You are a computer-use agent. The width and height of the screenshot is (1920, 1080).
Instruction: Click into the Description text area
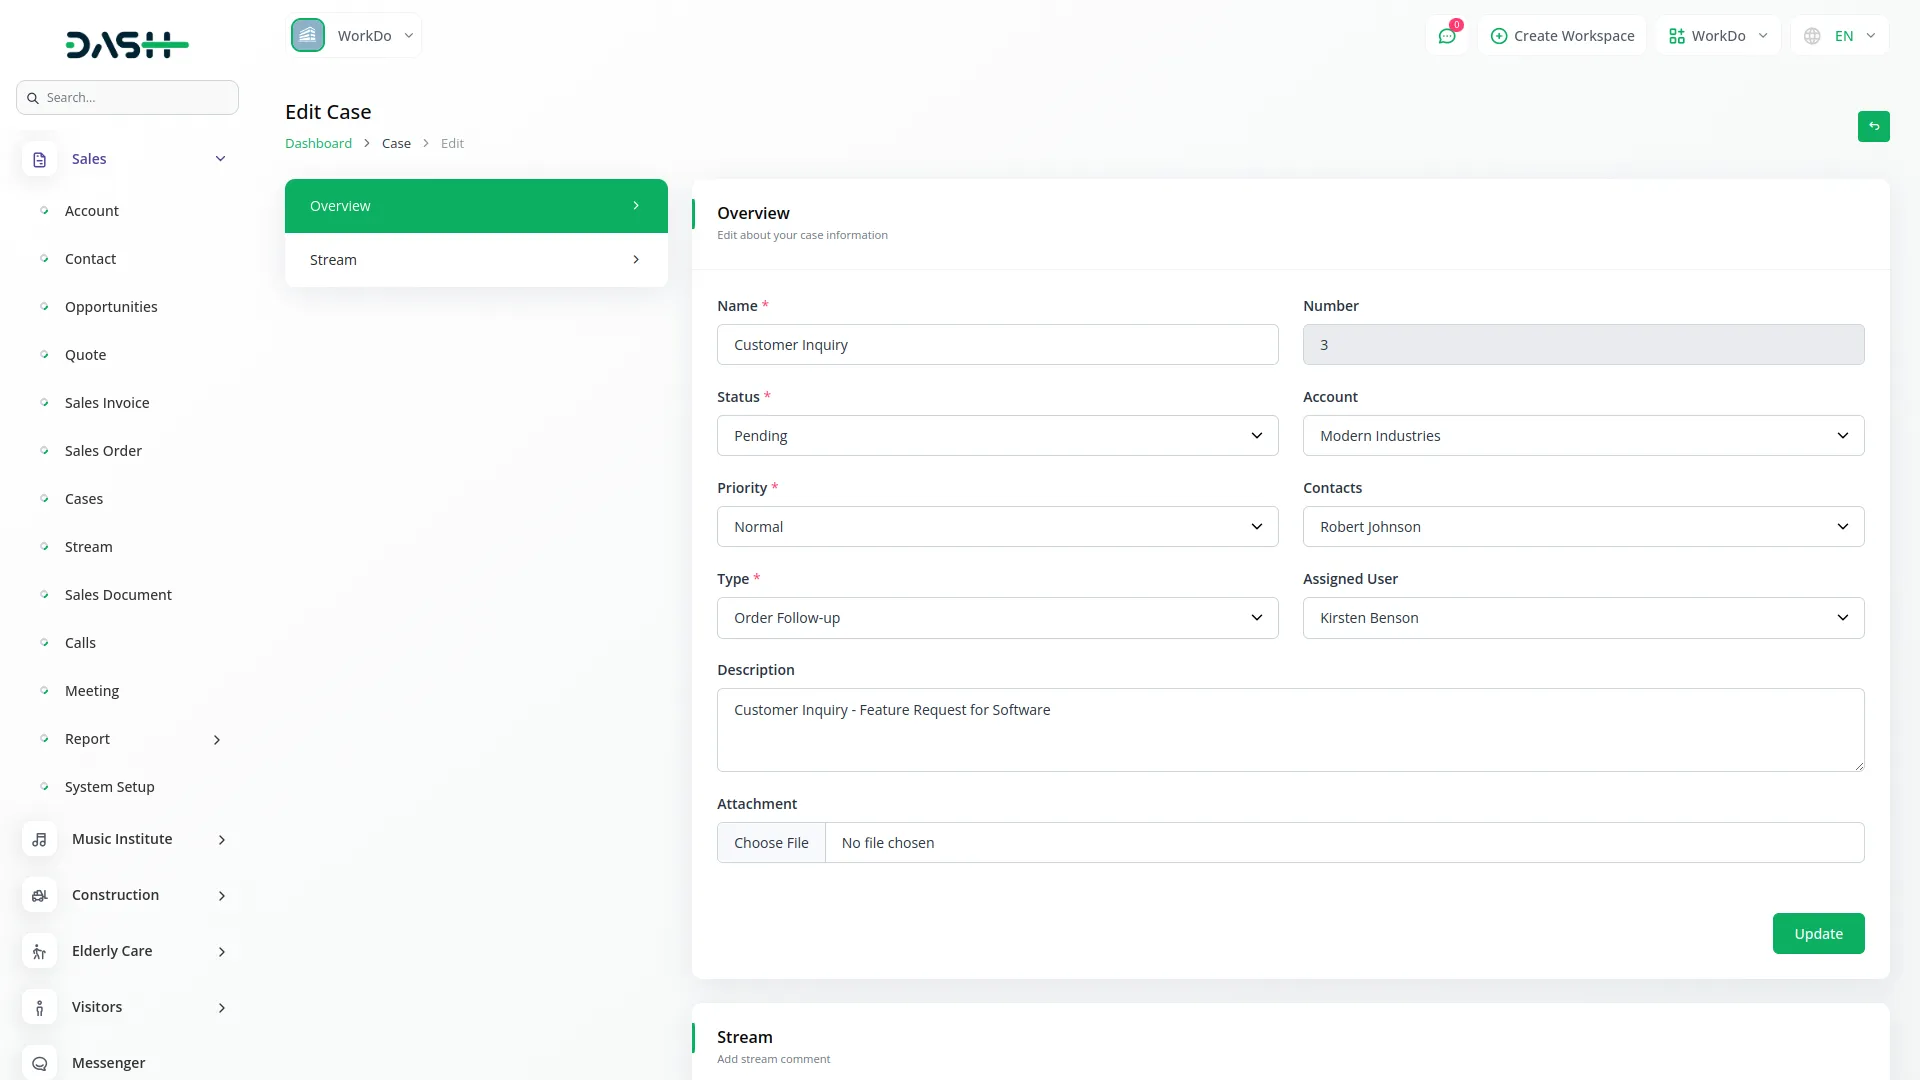[1290, 730]
